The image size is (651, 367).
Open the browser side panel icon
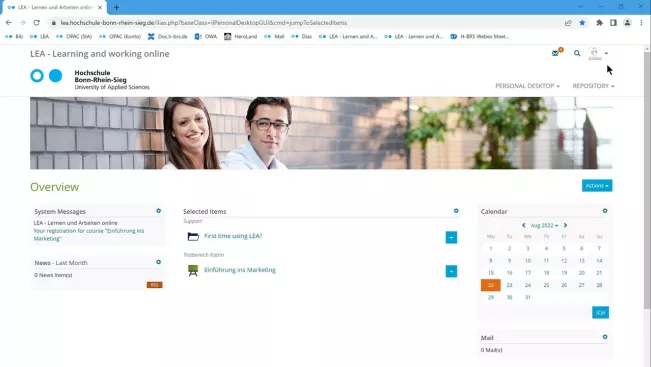[x=613, y=23]
